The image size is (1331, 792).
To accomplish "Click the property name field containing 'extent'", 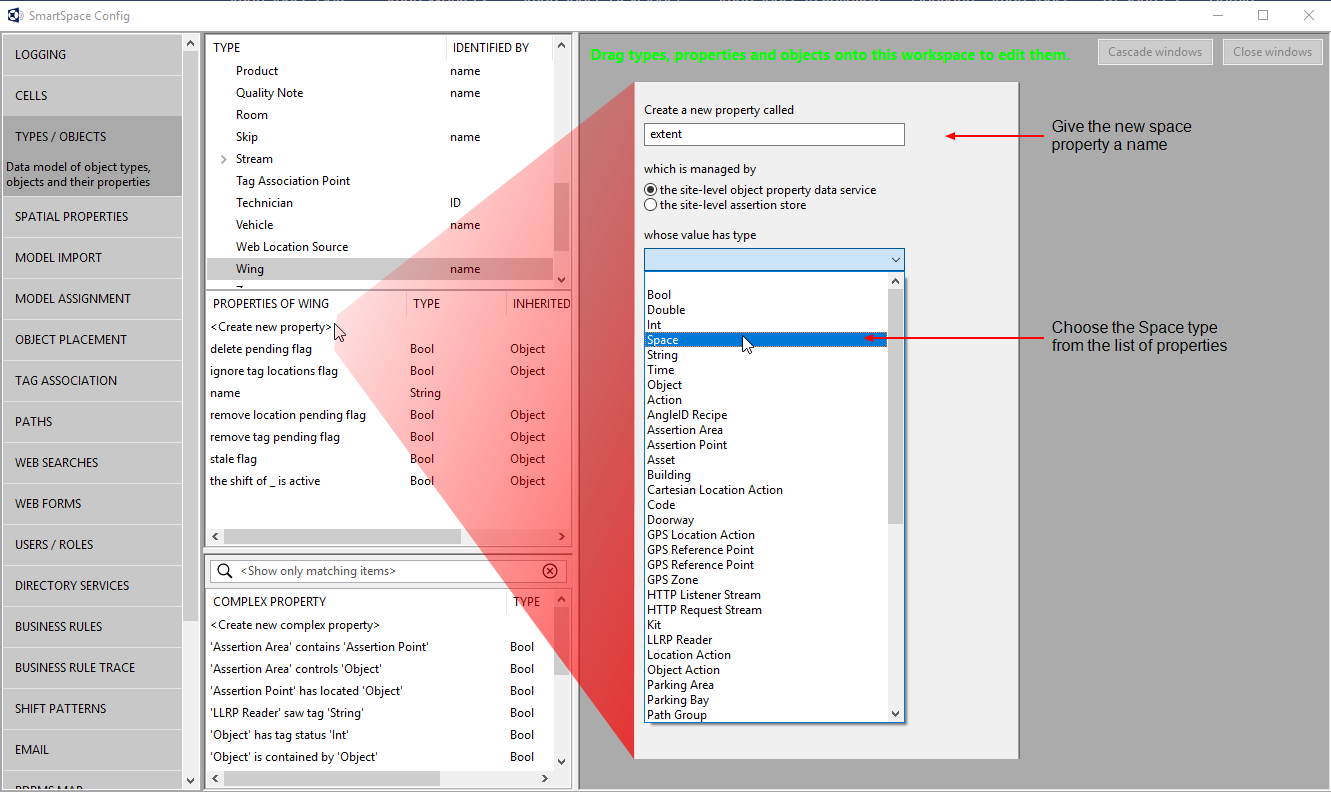I will [774, 134].
